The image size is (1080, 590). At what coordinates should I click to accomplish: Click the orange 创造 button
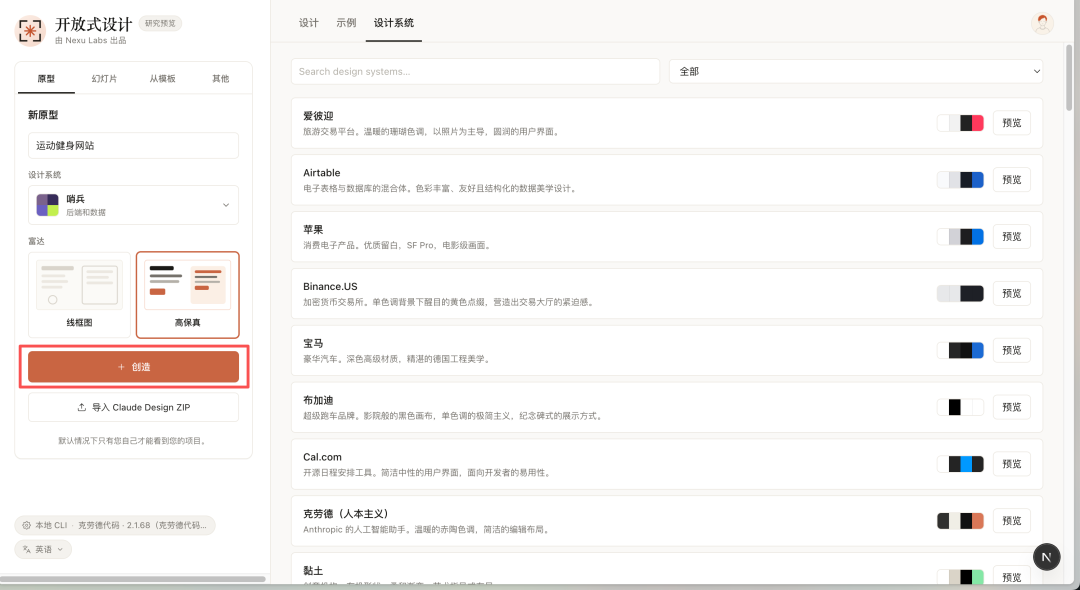coord(134,367)
